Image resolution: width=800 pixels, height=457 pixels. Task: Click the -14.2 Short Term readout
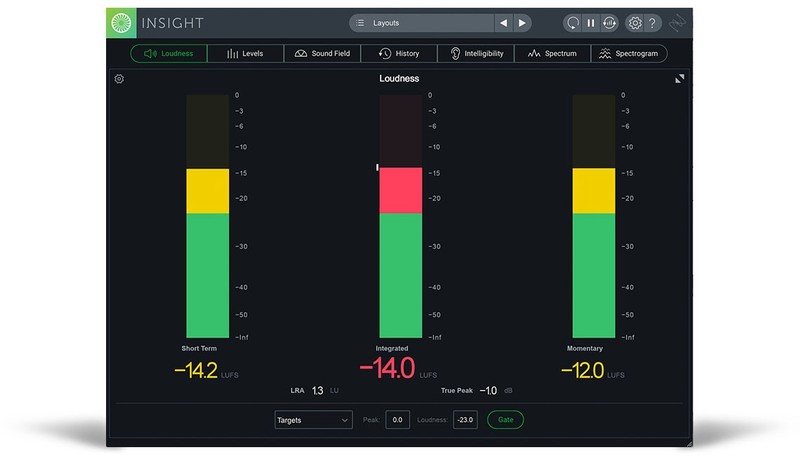coord(196,370)
